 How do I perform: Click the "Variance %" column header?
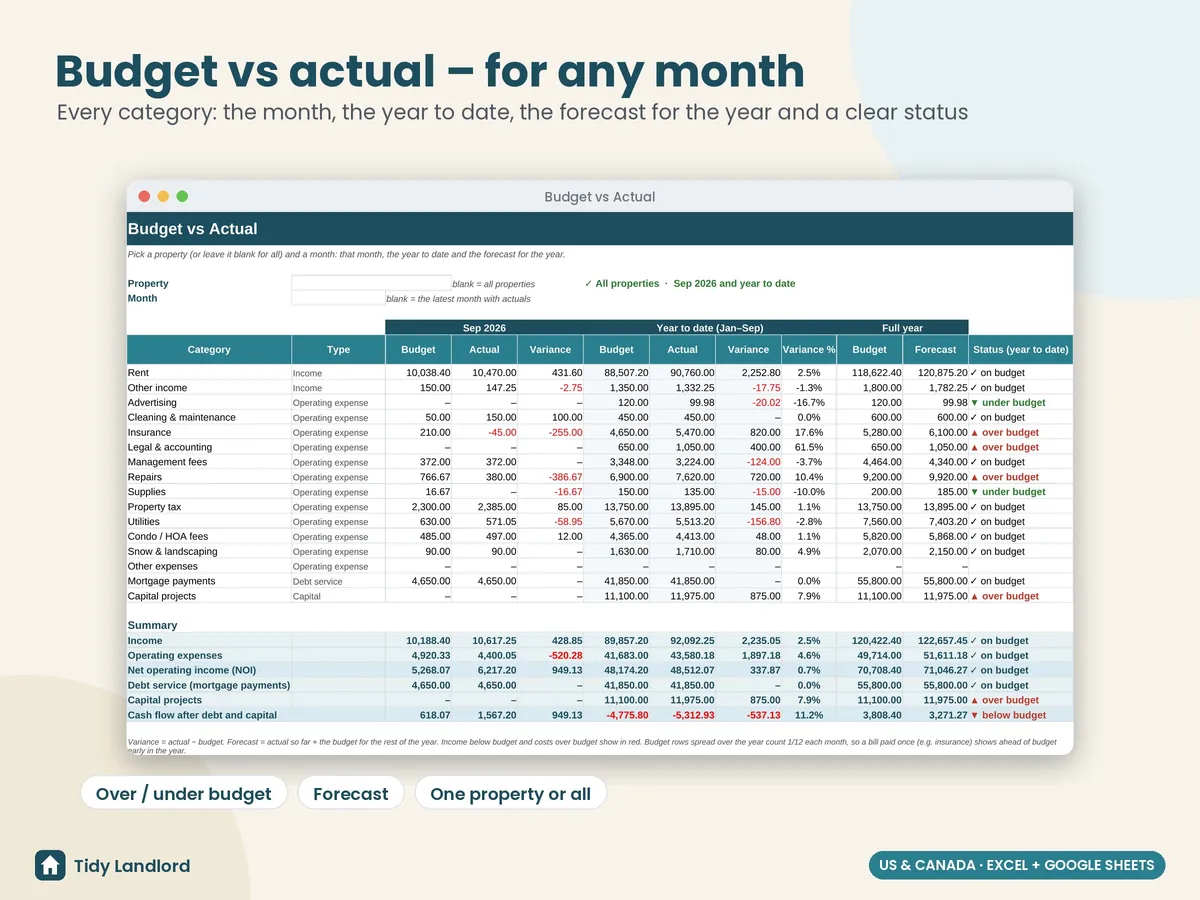808,349
